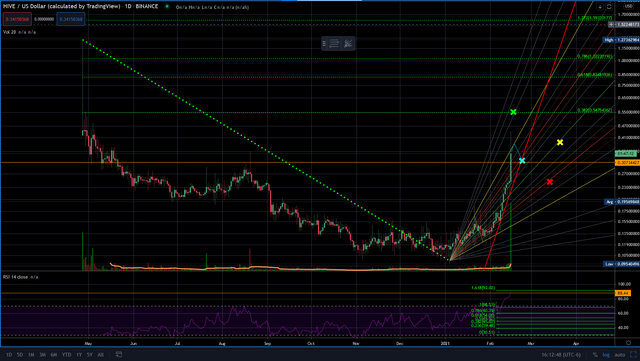Screen dimensions: 640x361
Task: Set the range to 5Y
Action: pos(89,355)
